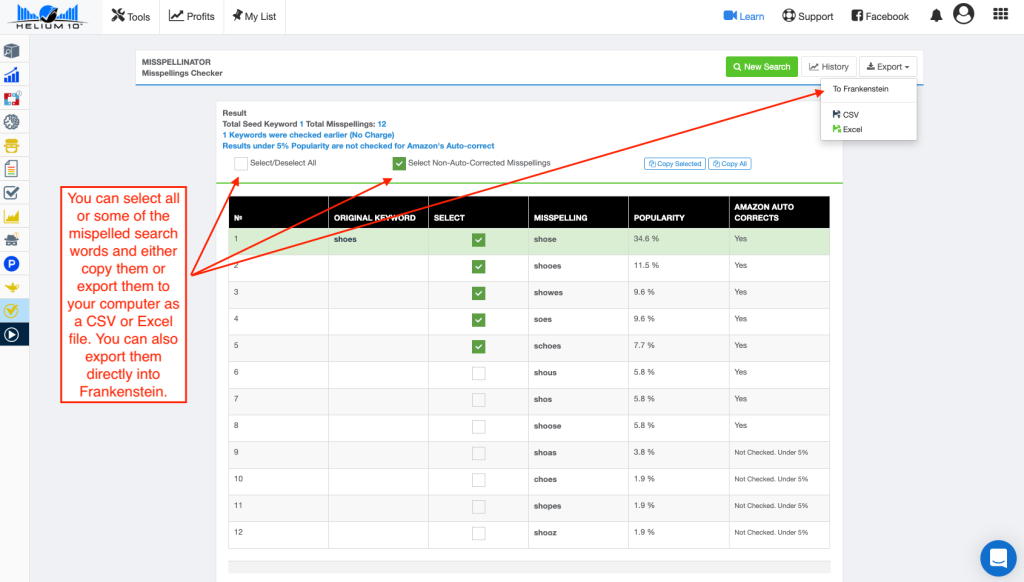Click the play button sidebar icon
Screen dimensions: 1024x582
[12, 334]
